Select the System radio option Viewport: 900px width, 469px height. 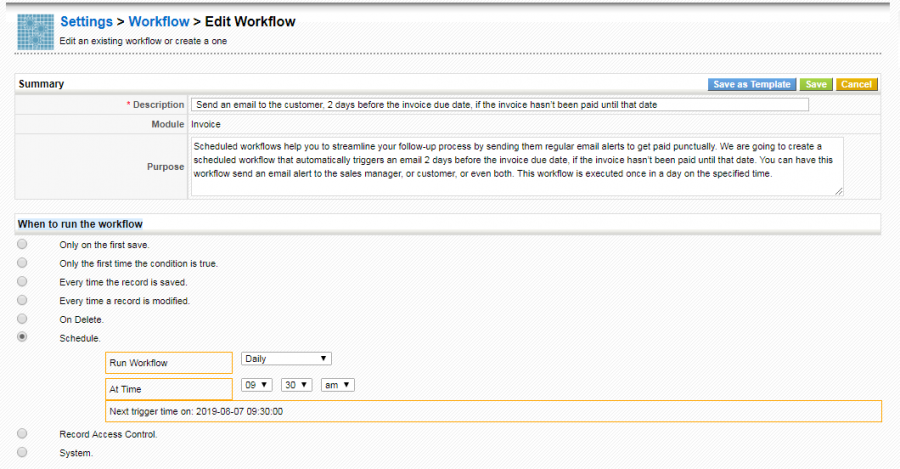pyautogui.click(x=22, y=453)
